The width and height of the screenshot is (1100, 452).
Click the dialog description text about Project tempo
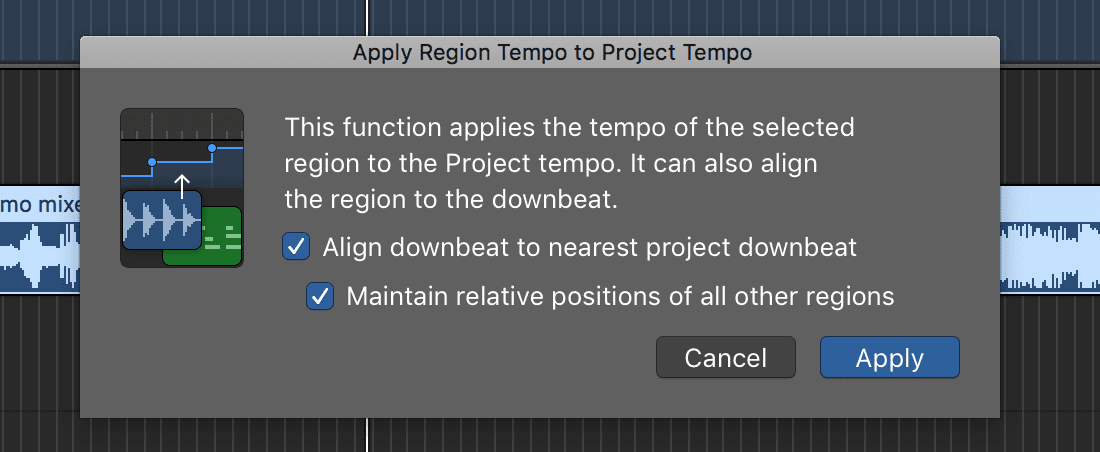(x=569, y=164)
